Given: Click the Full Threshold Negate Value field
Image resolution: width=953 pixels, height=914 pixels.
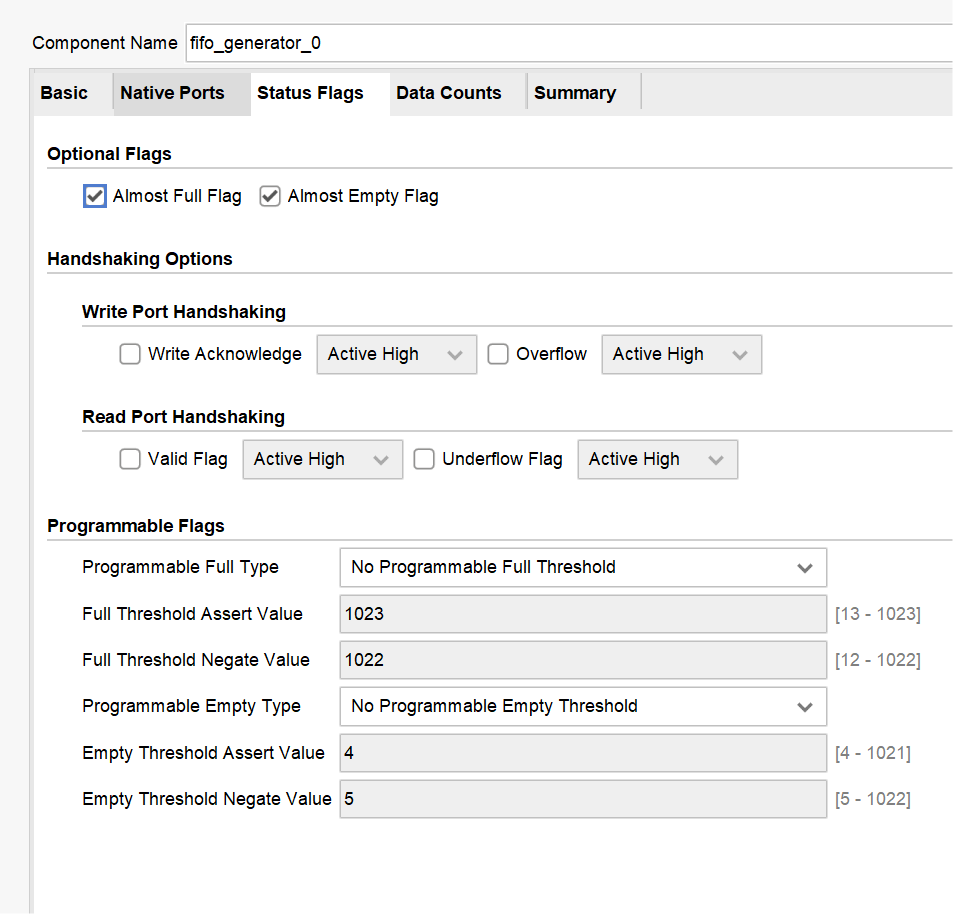Looking at the screenshot, I should pos(583,660).
